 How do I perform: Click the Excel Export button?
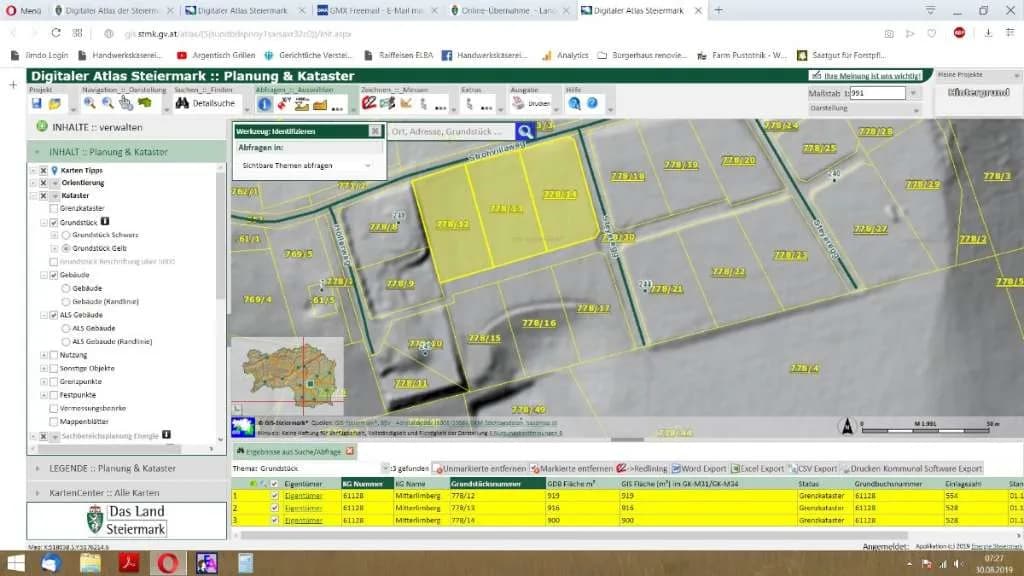point(758,468)
